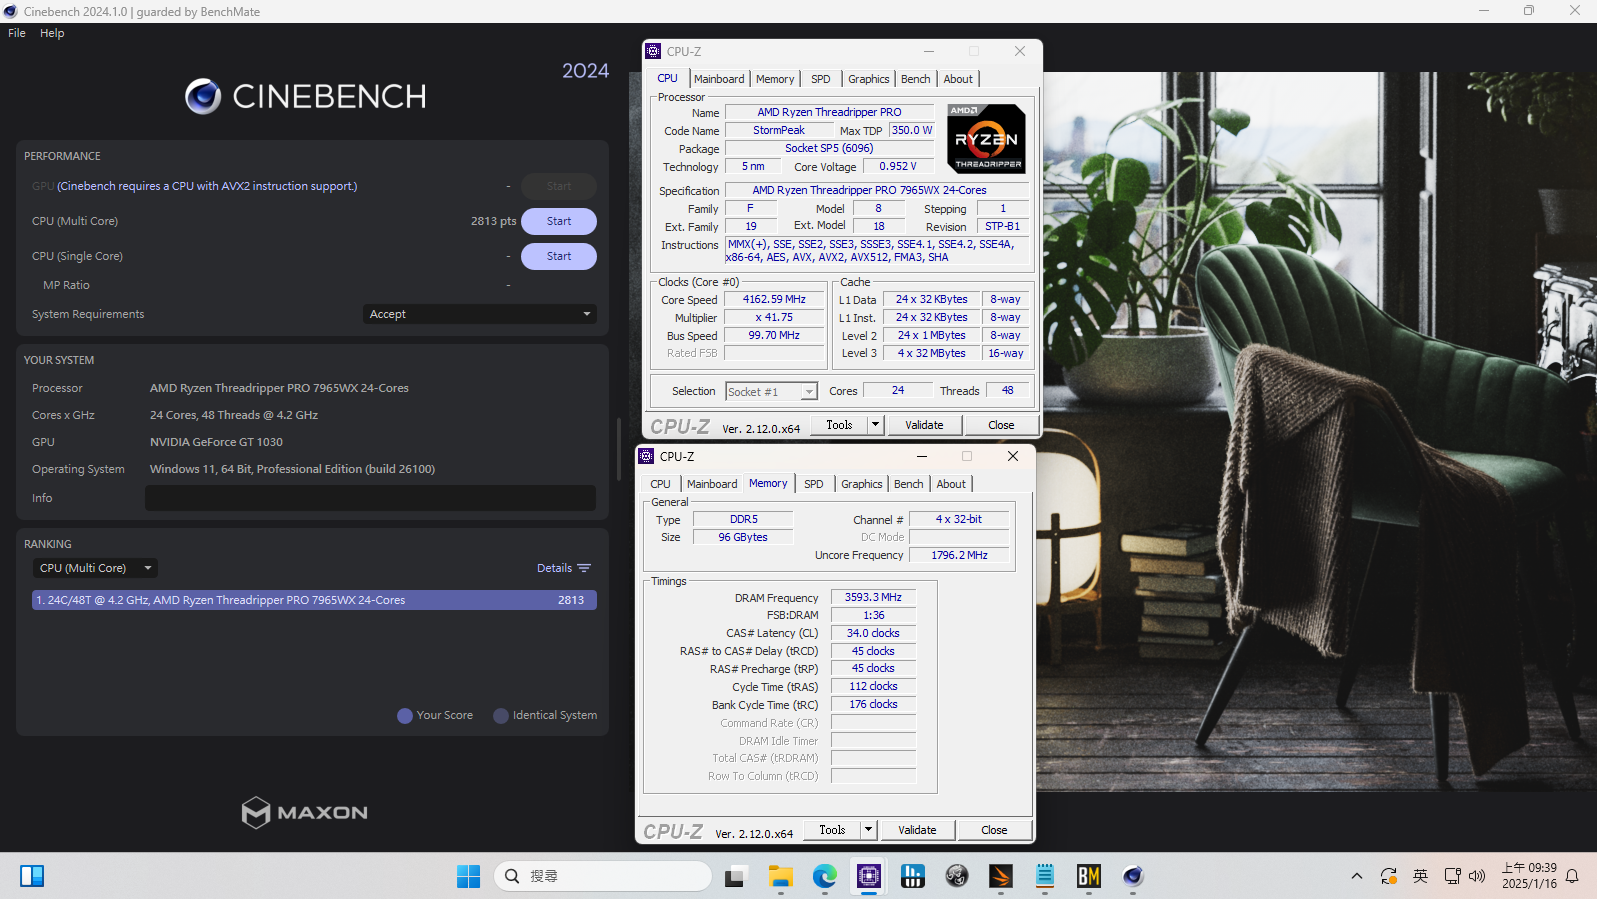Click the Your Score legend dot
1597x899 pixels.
pyautogui.click(x=405, y=716)
